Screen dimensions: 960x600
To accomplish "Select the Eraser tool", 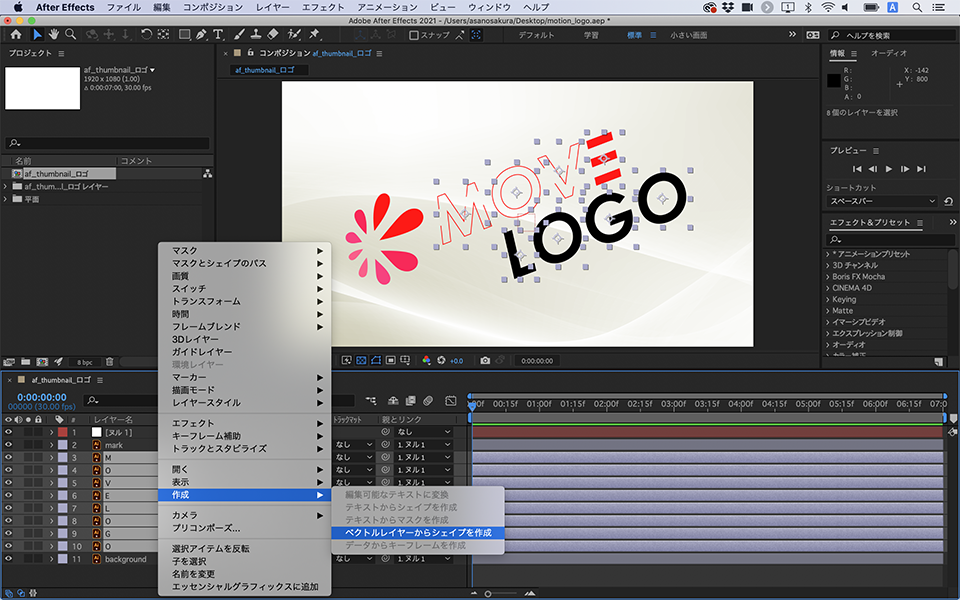I will point(274,35).
